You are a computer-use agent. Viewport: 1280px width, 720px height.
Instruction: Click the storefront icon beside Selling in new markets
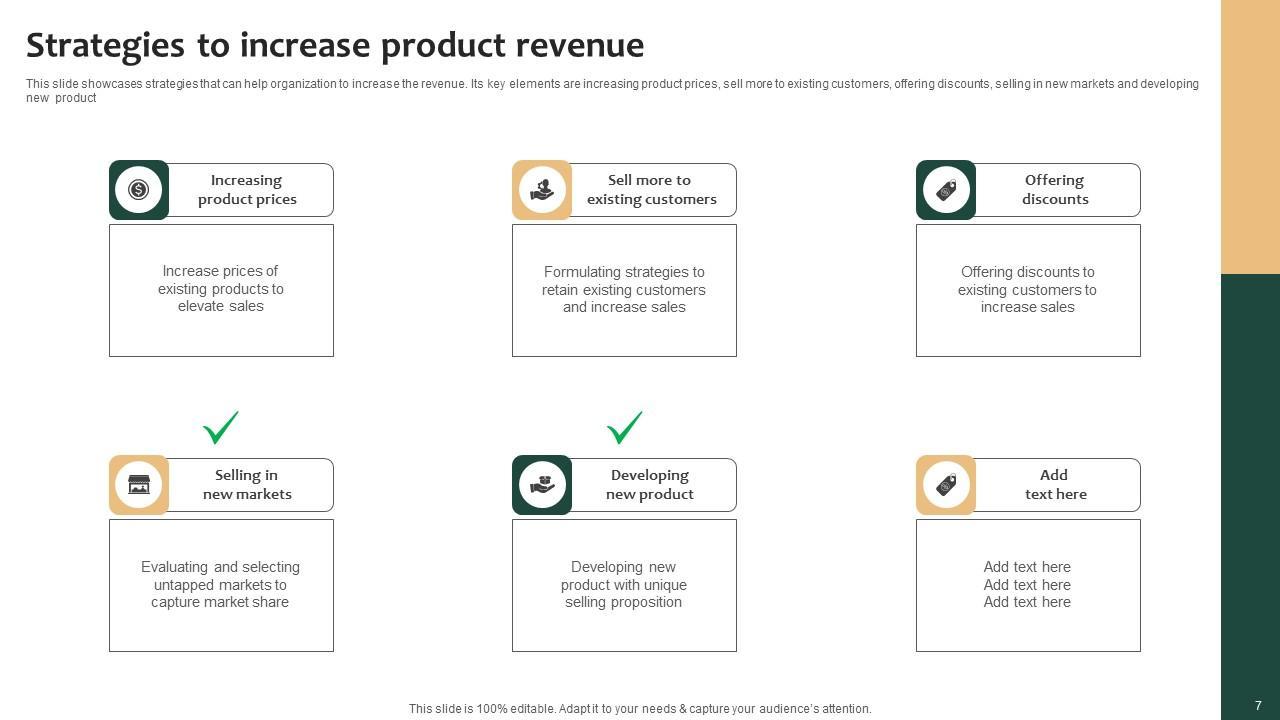(x=139, y=485)
